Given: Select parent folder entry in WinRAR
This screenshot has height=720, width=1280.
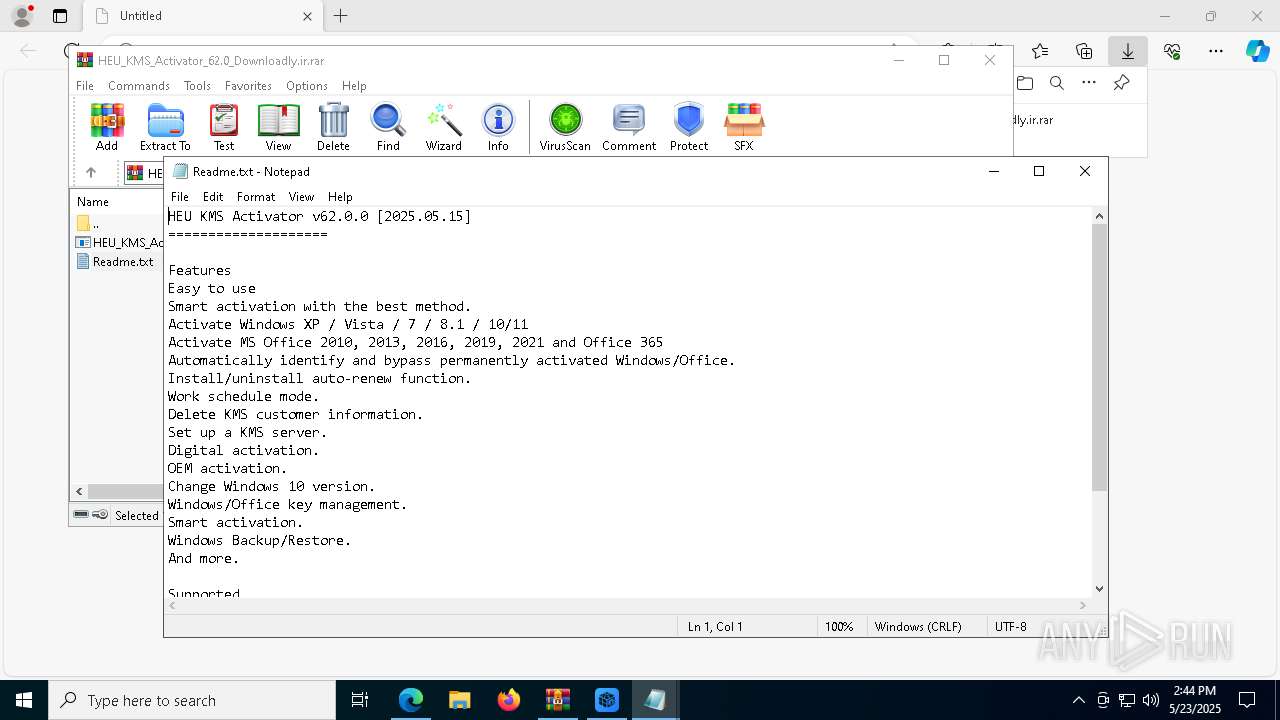Looking at the screenshot, I should tap(88, 223).
